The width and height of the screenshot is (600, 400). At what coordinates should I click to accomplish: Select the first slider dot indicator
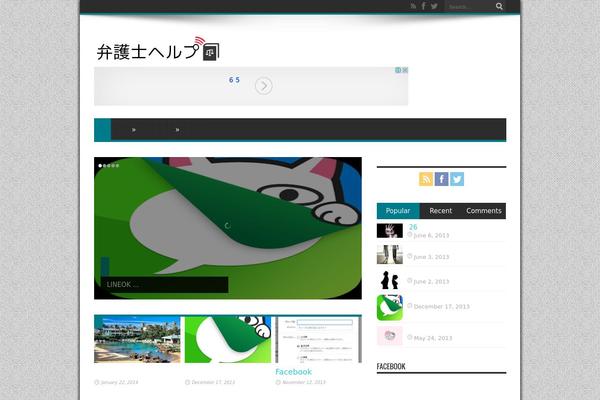point(100,166)
